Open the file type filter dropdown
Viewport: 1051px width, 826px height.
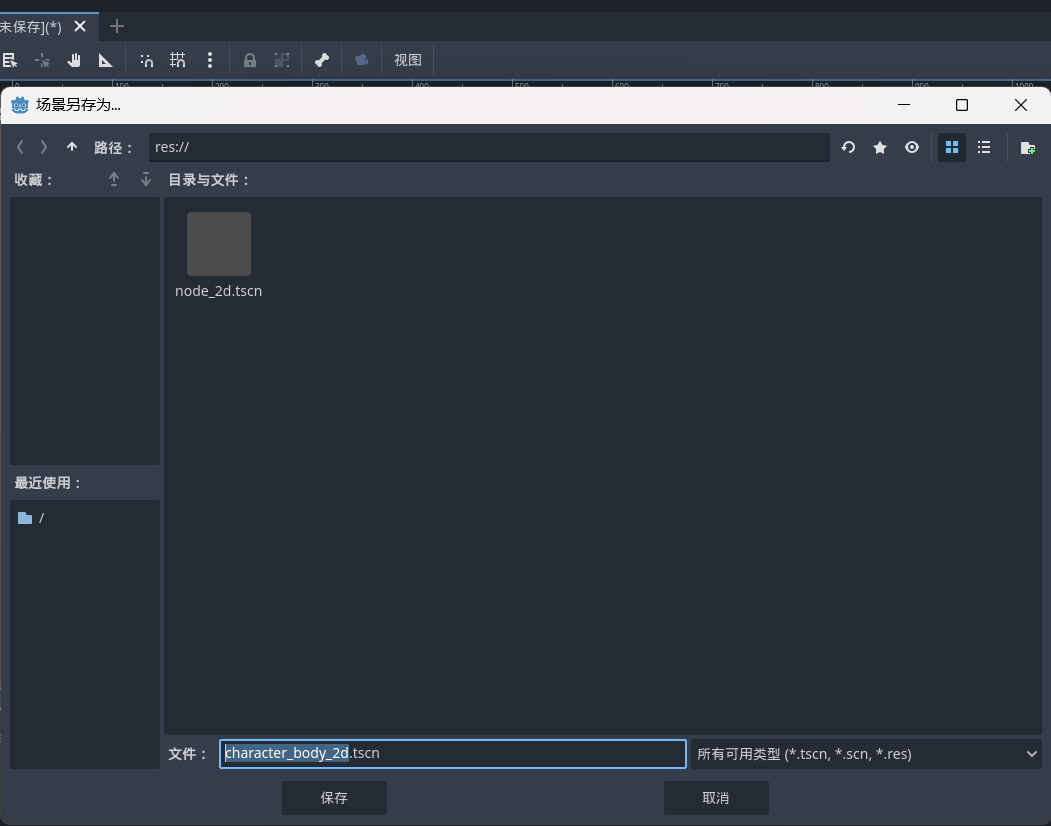tap(866, 754)
